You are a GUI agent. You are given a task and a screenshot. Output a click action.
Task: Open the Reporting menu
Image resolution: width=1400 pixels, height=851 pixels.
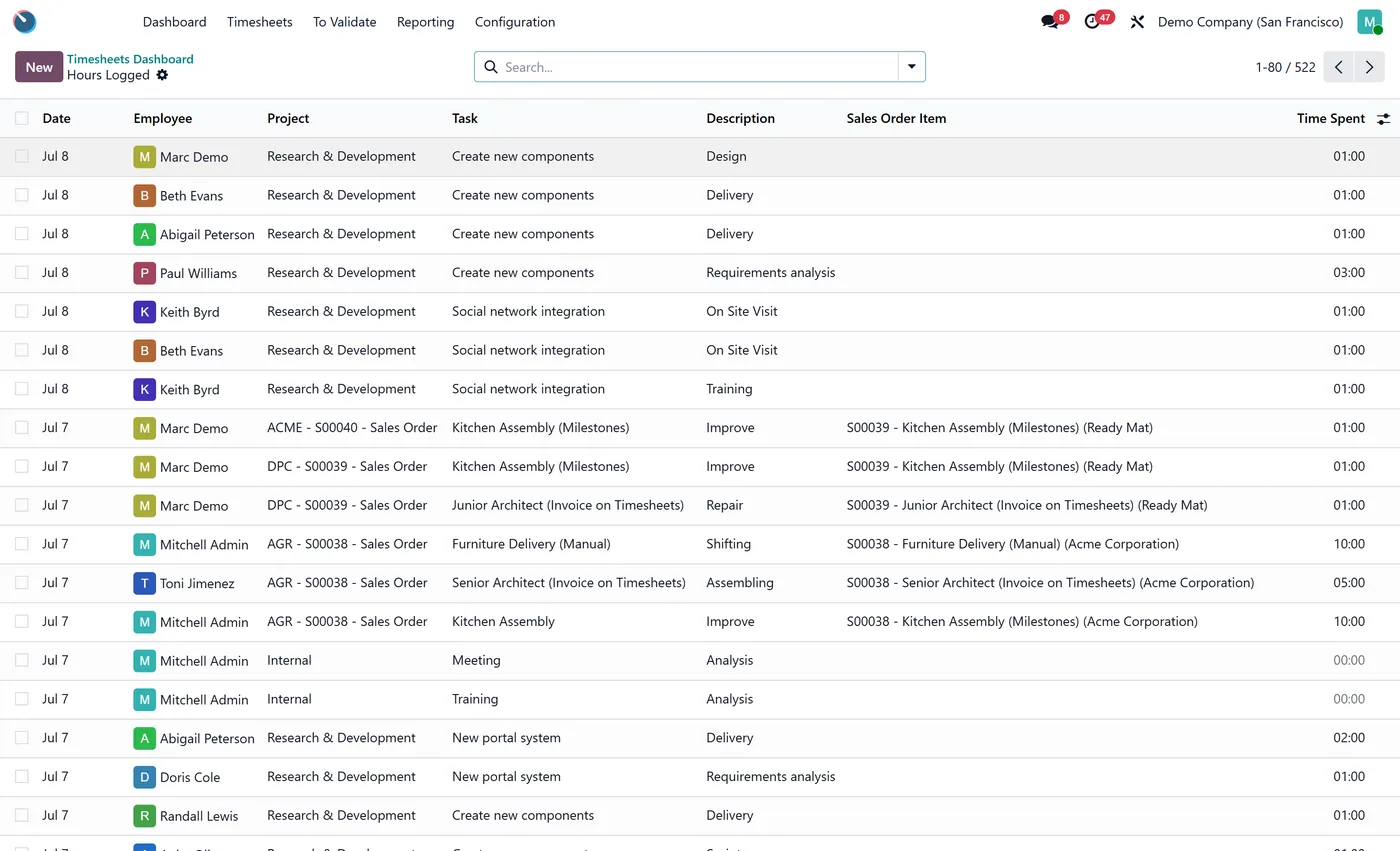click(425, 22)
